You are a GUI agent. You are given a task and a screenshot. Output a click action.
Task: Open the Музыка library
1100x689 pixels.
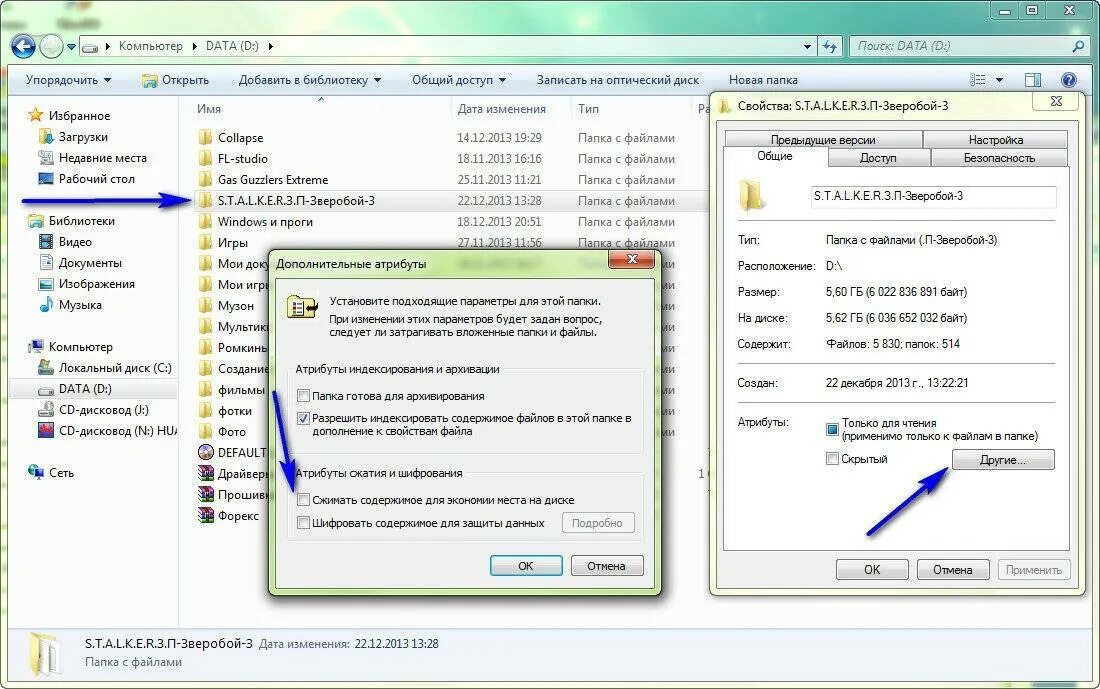[80, 305]
